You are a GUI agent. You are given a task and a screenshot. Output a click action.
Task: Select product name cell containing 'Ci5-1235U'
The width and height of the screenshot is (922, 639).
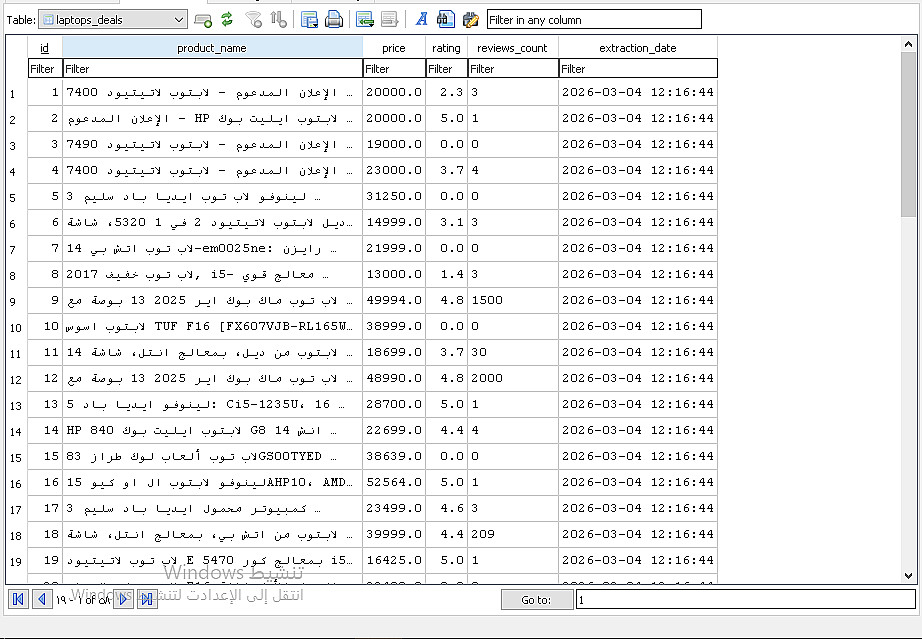(212, 404)
